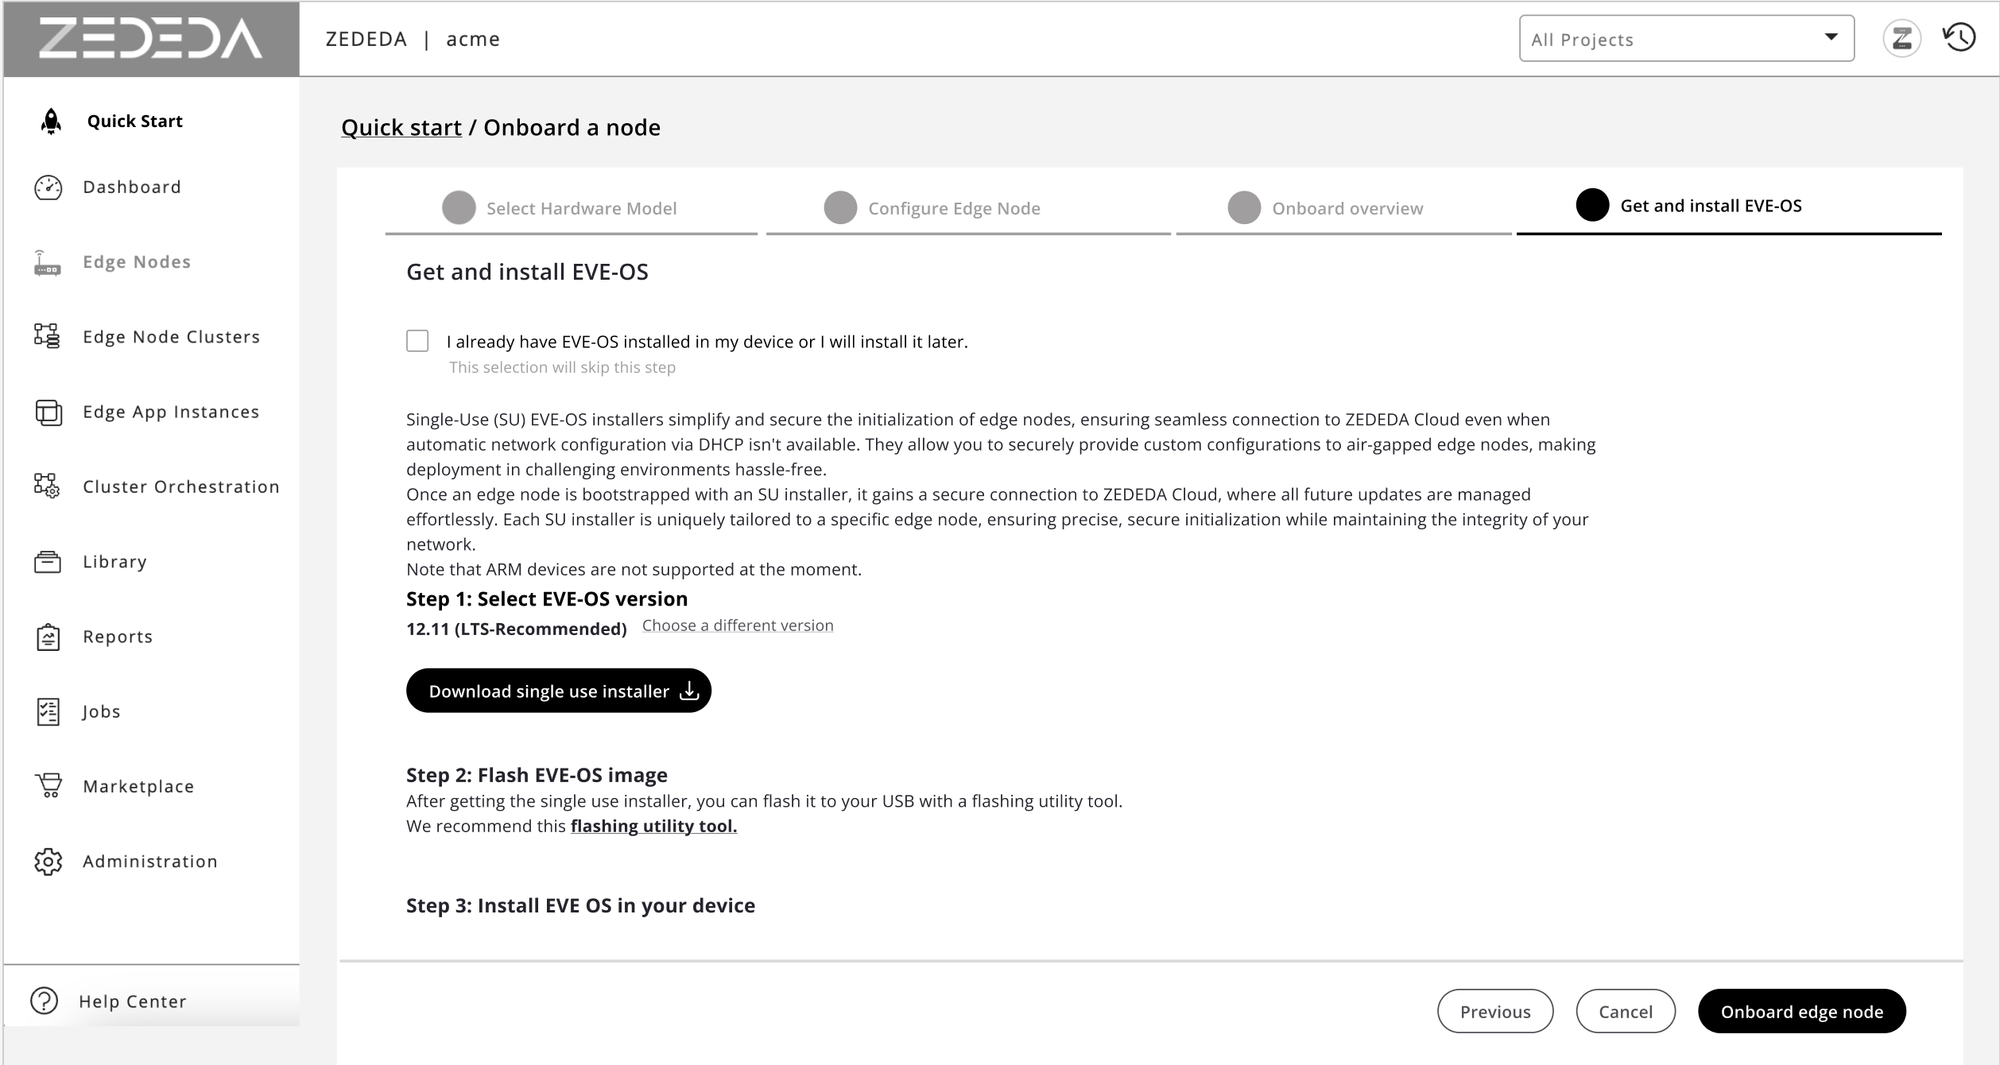The height and width of the screenshot is (1065, 2000).
Task: Open the Dashboard via its gauge icon
Action: click(x=49, y=186)
